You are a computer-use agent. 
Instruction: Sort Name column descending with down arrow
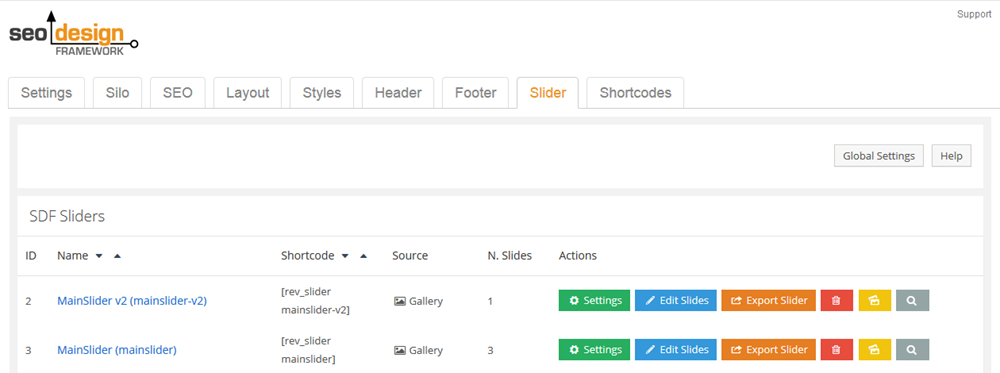[99, 256]
